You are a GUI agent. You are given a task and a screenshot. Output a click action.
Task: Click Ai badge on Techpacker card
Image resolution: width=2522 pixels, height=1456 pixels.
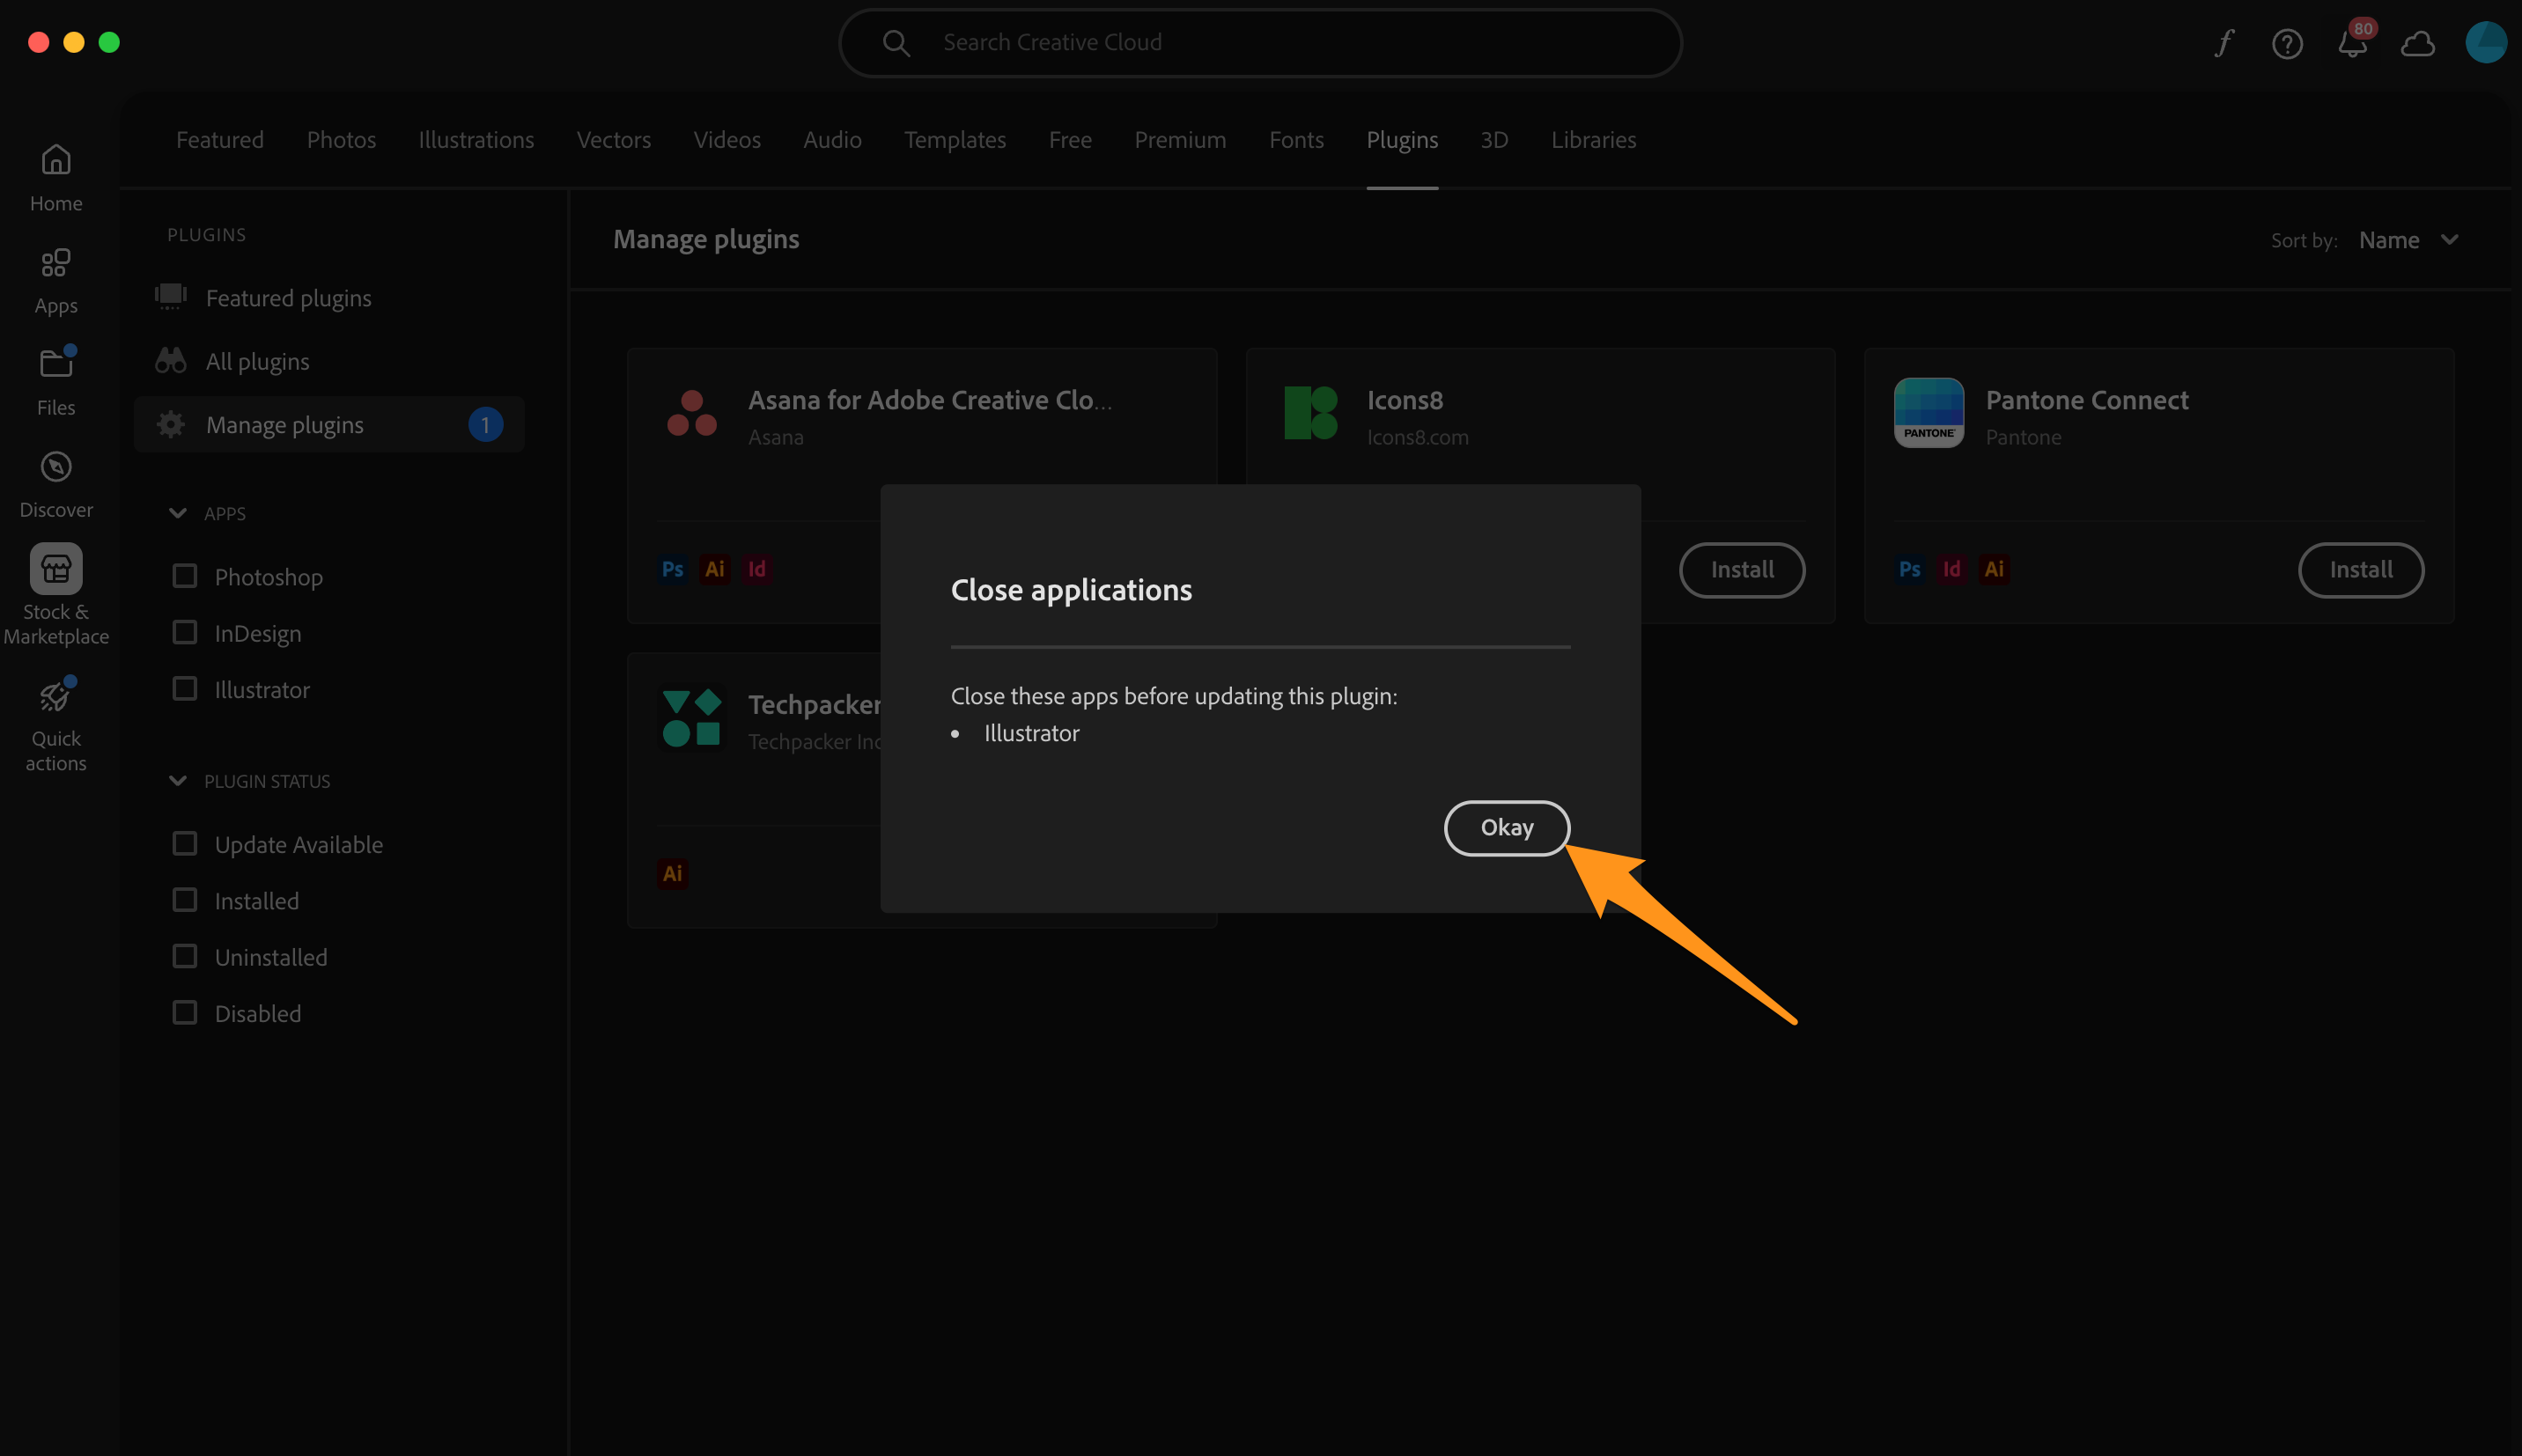click(673, 873)
